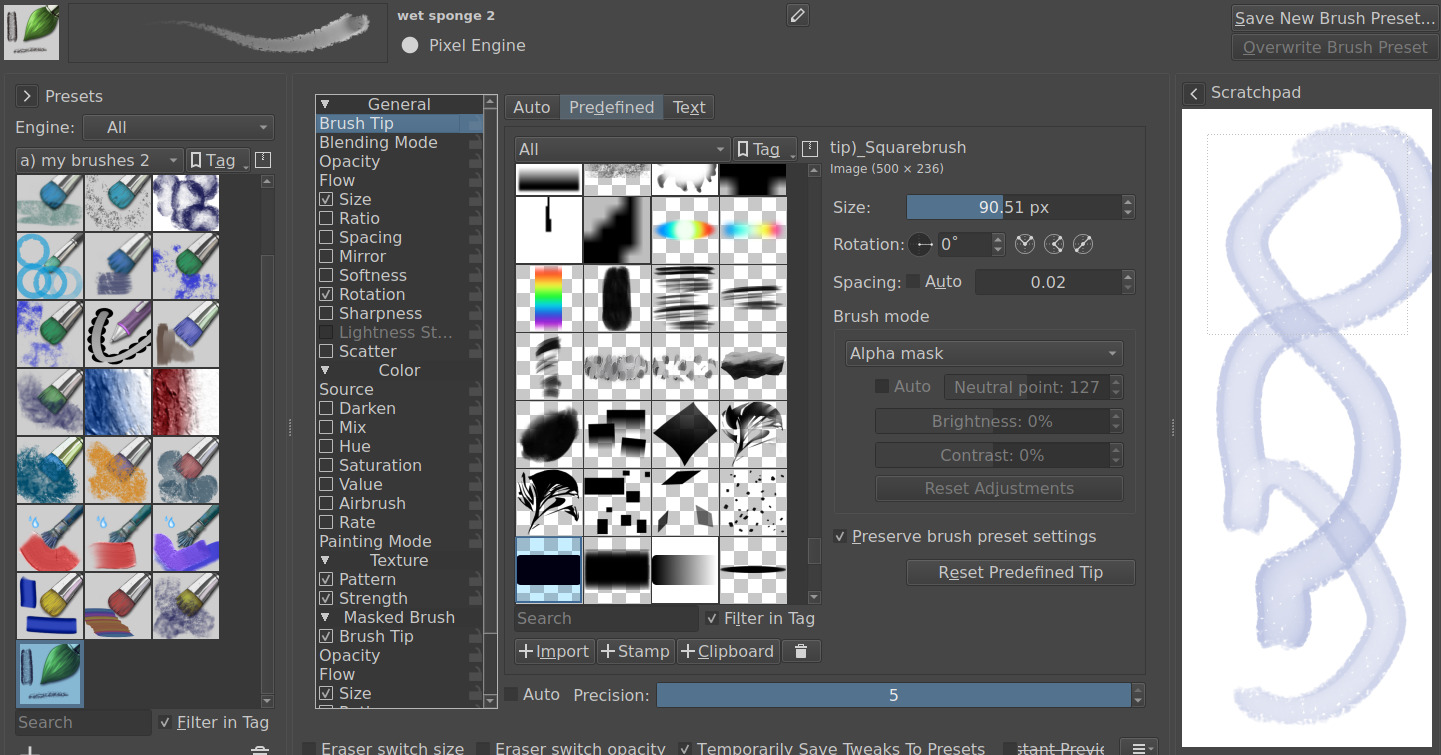Switch to the Text brush tip tab
The width and height of the screenshot is (1441, 755).
(x=688, y=108)
